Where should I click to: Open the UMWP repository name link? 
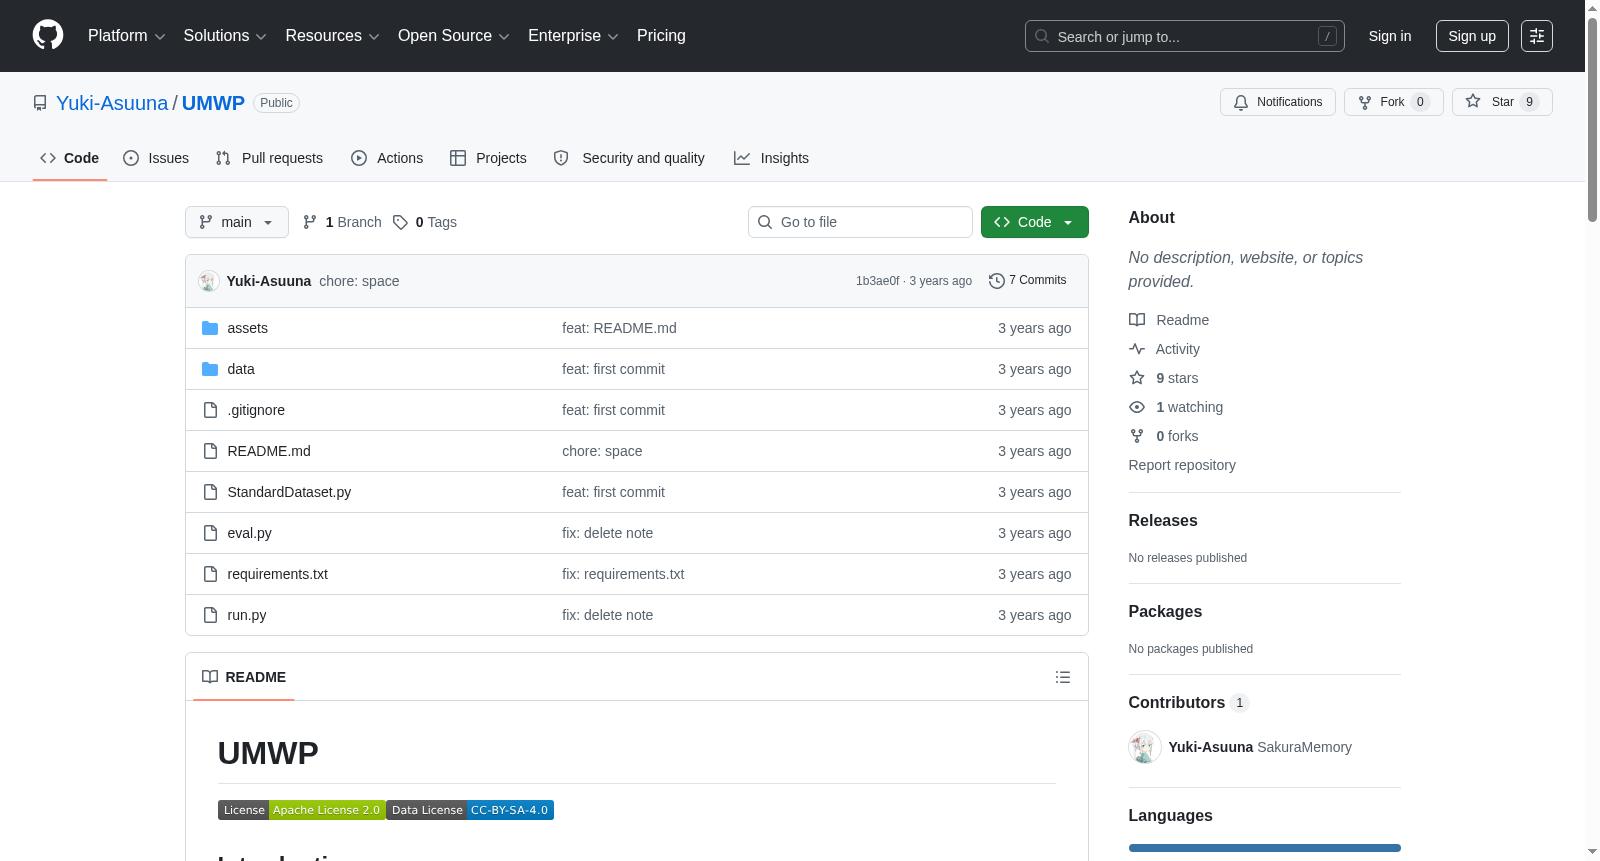(x=213, y=103)
